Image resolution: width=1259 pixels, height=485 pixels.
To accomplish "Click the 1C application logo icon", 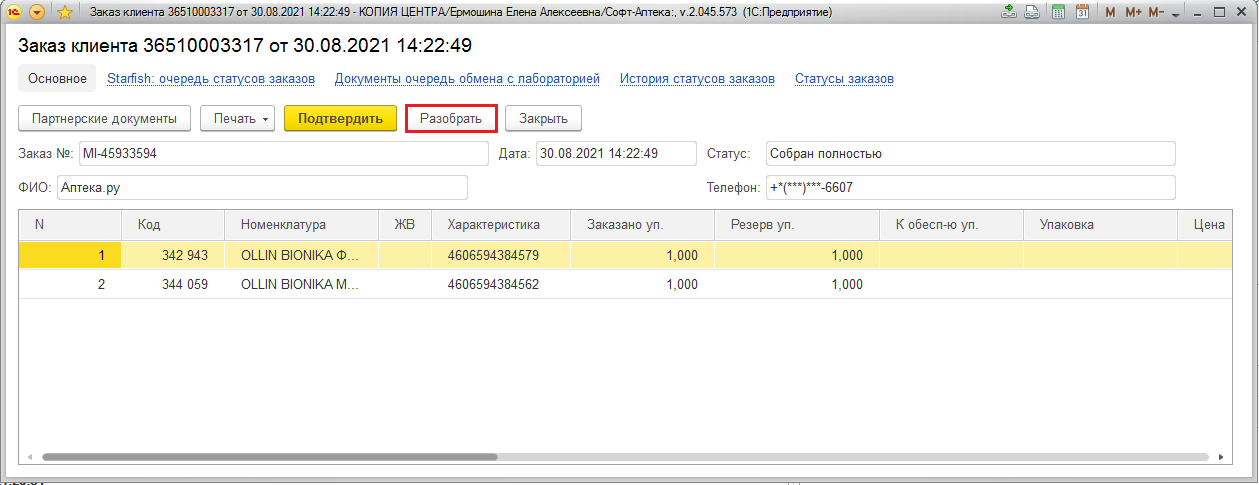I will point(14,12).
